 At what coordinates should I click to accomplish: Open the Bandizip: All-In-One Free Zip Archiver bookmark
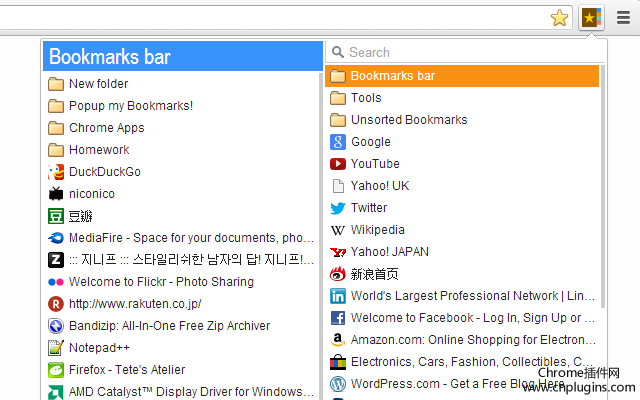(x=169, y=326)
